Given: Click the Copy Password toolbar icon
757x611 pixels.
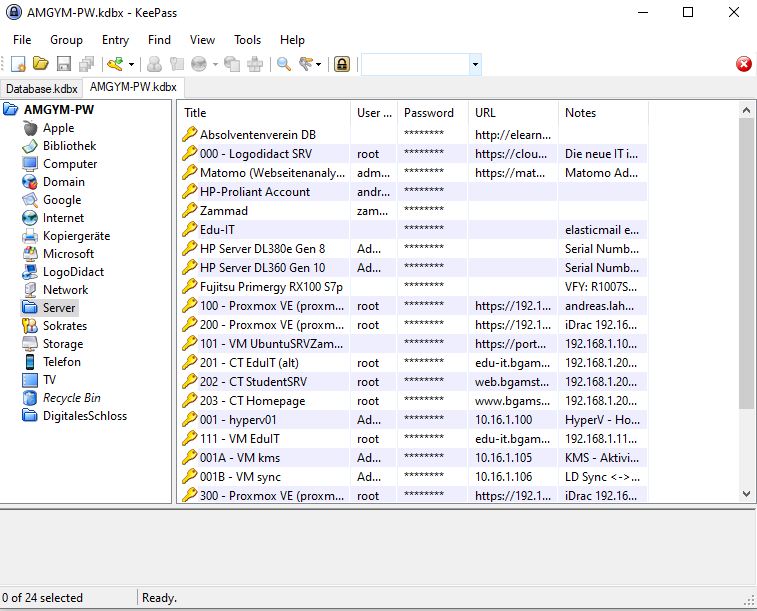Looking at the screenshot, I should tap(177, 64).
